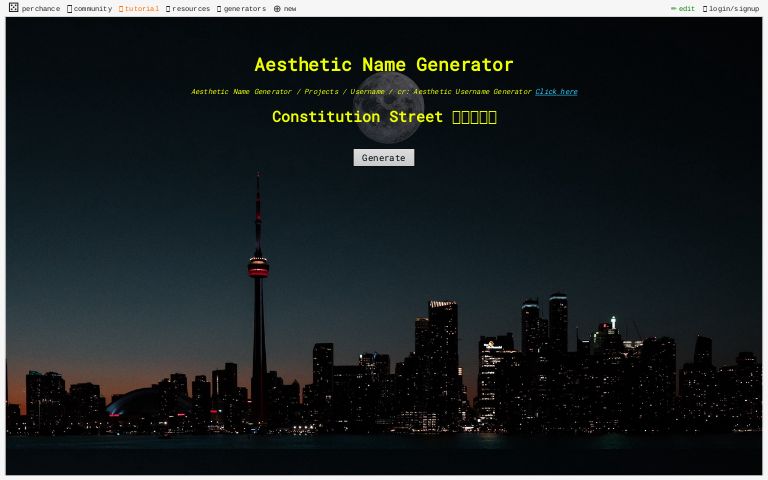
Task: Click the plus icon beside new
Action: (x=277, y=9)
